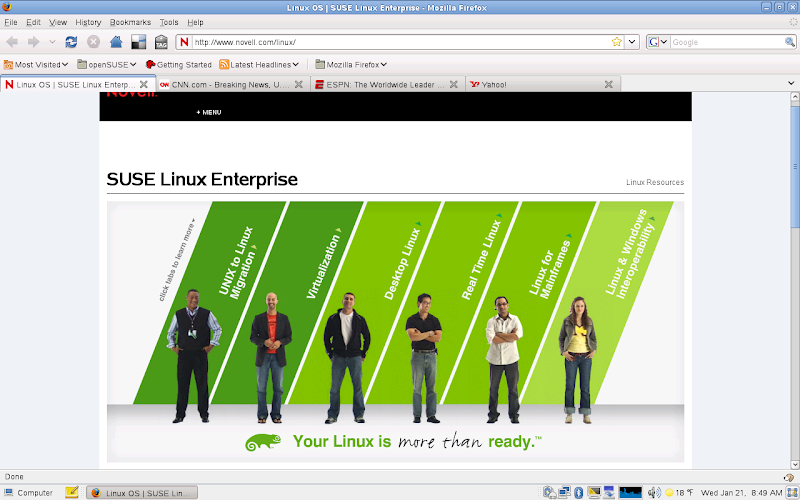Select the Virtualization banner tab
Image resolution: width=800 pixels, height=500 pixels.
click(323, 264)
